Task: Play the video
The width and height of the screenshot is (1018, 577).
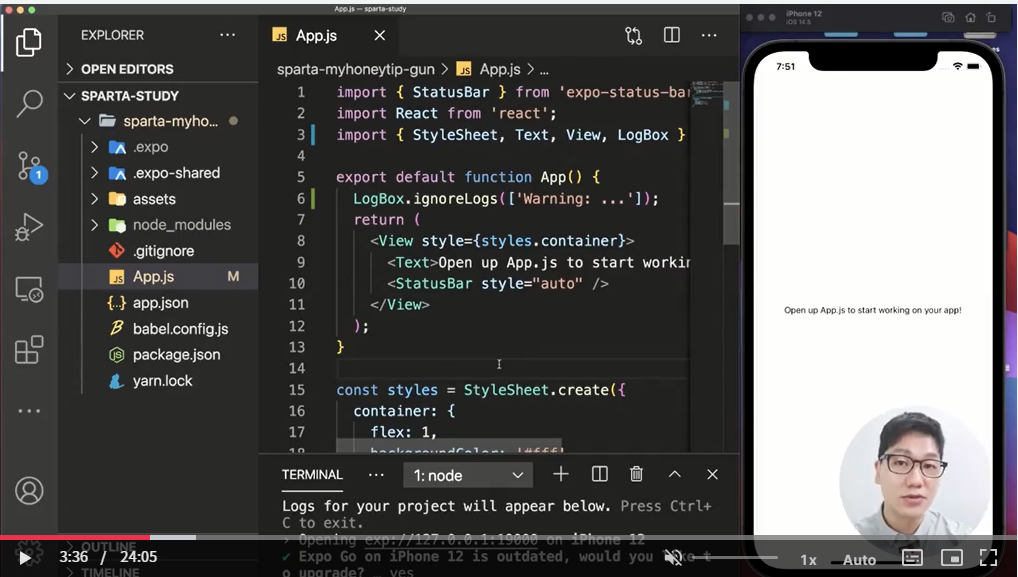Action: coord(24,558)
